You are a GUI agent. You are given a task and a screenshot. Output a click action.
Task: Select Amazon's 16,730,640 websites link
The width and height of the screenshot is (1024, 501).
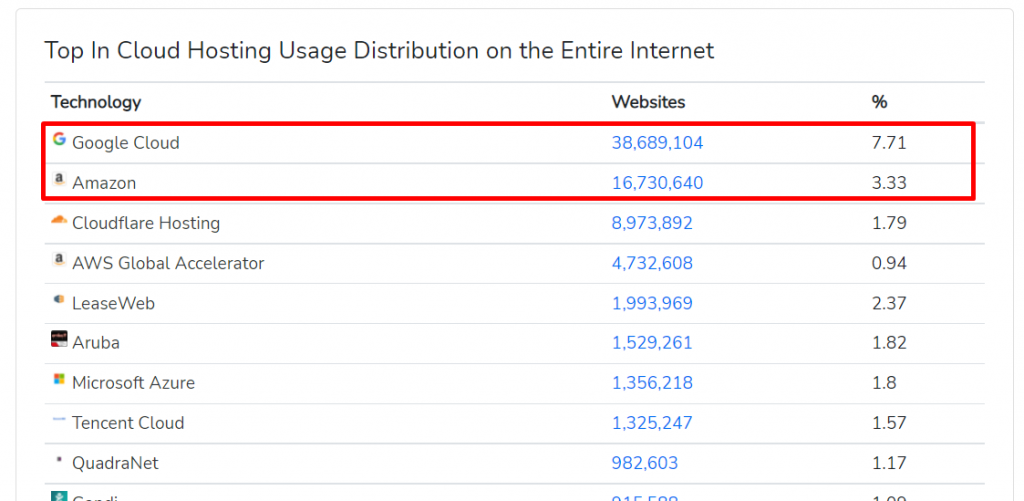click(657, 183)
